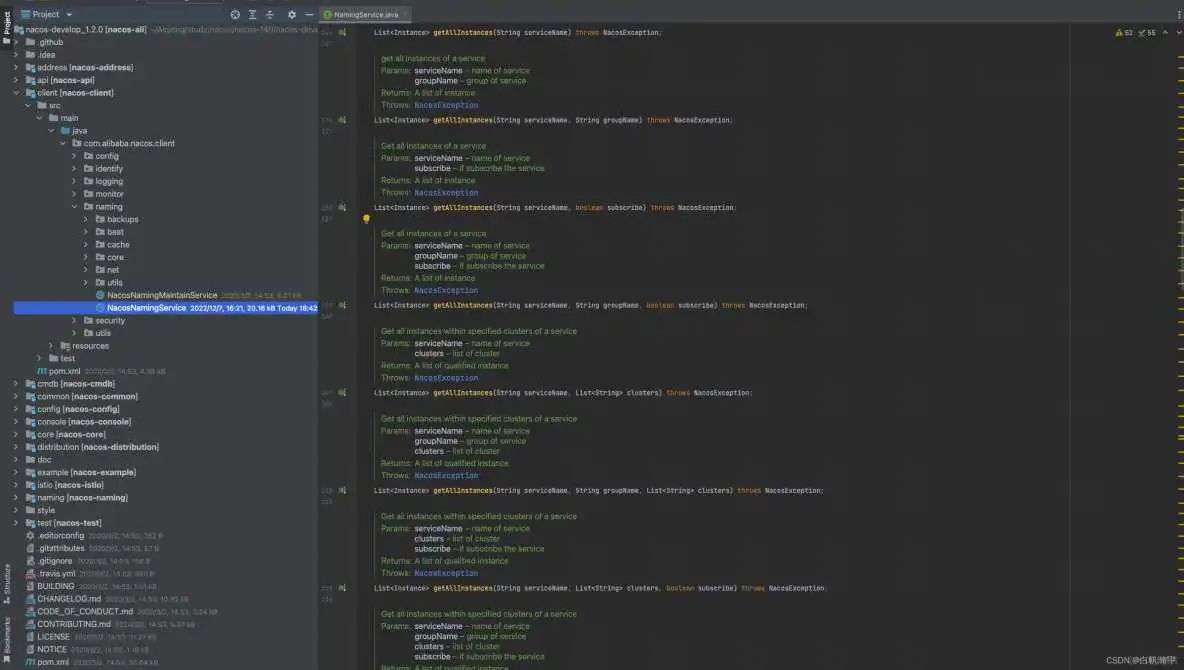
Task: Select the resources folder
Action: tap(91, 346)
